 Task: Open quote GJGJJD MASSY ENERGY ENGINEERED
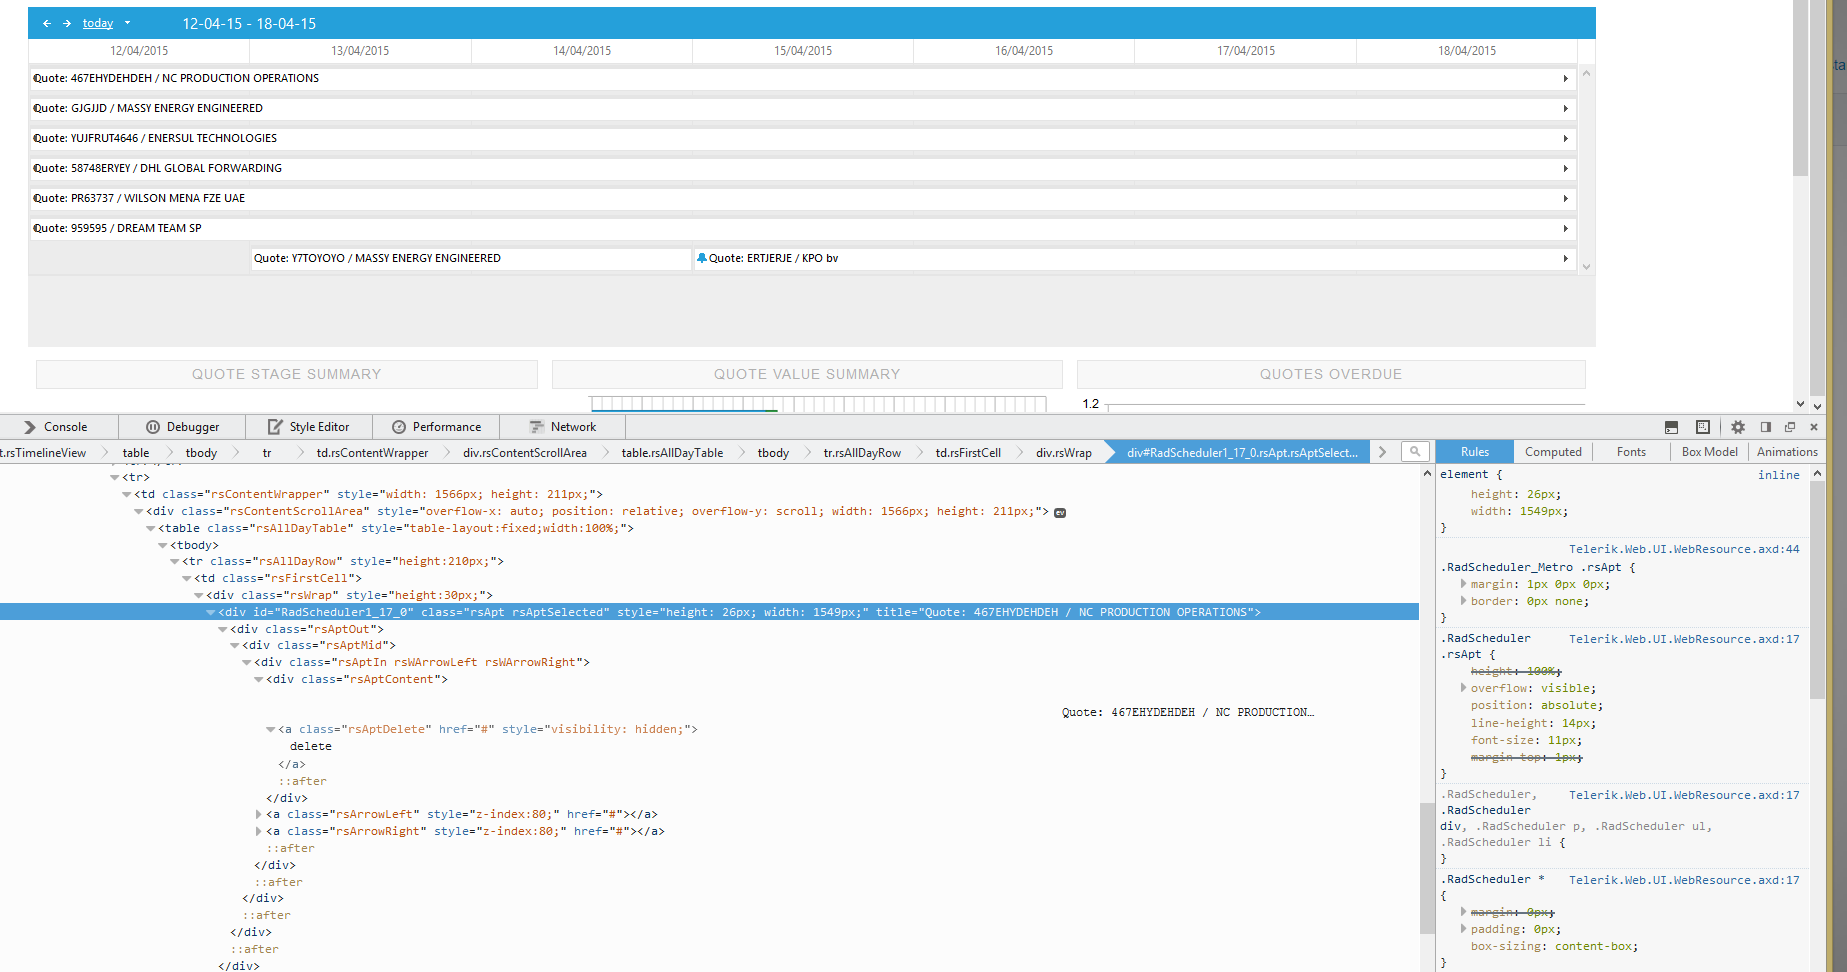[802, 108]
